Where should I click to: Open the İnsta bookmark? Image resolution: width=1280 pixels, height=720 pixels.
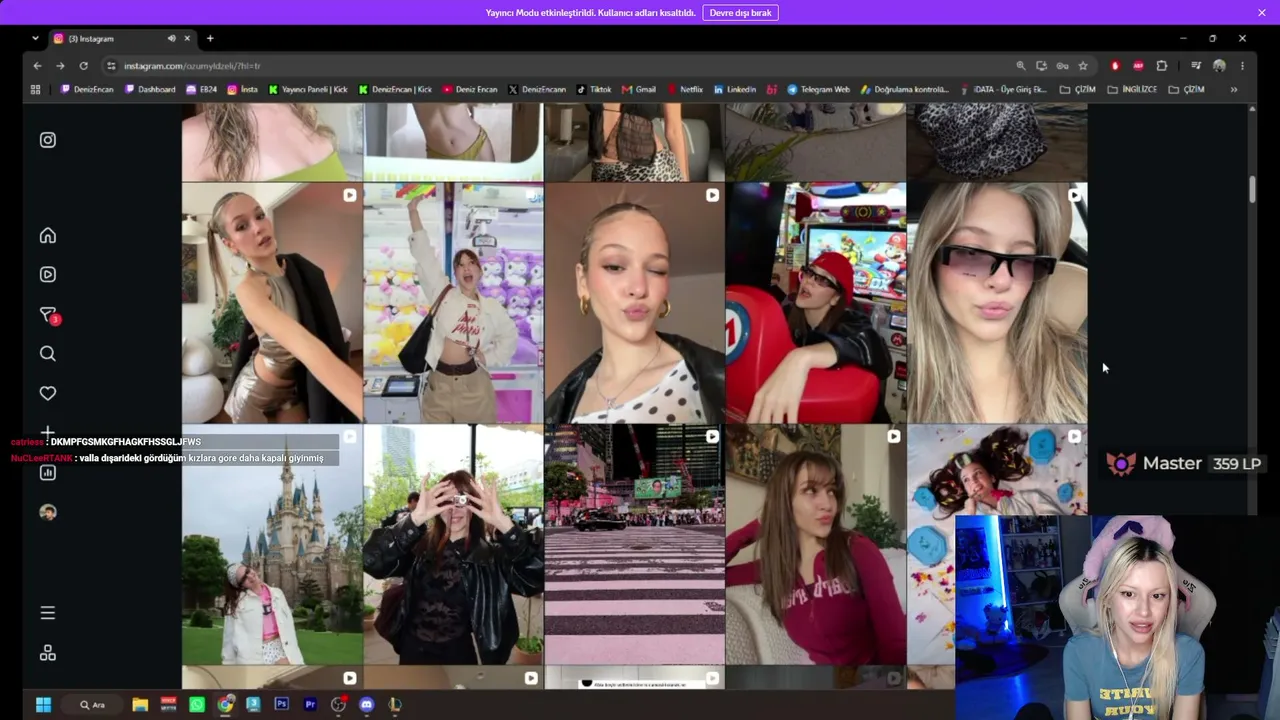pos(243,89)
